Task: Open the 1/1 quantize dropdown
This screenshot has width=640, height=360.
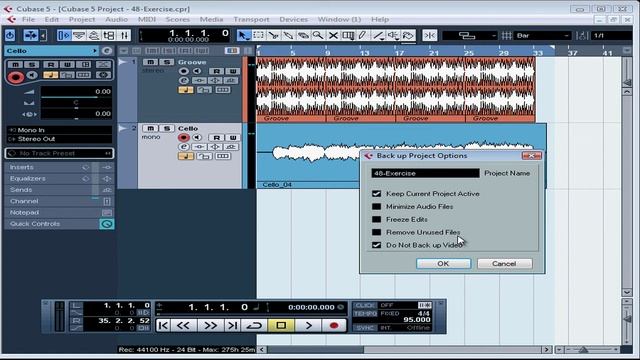Action: [x=612, y=36]
